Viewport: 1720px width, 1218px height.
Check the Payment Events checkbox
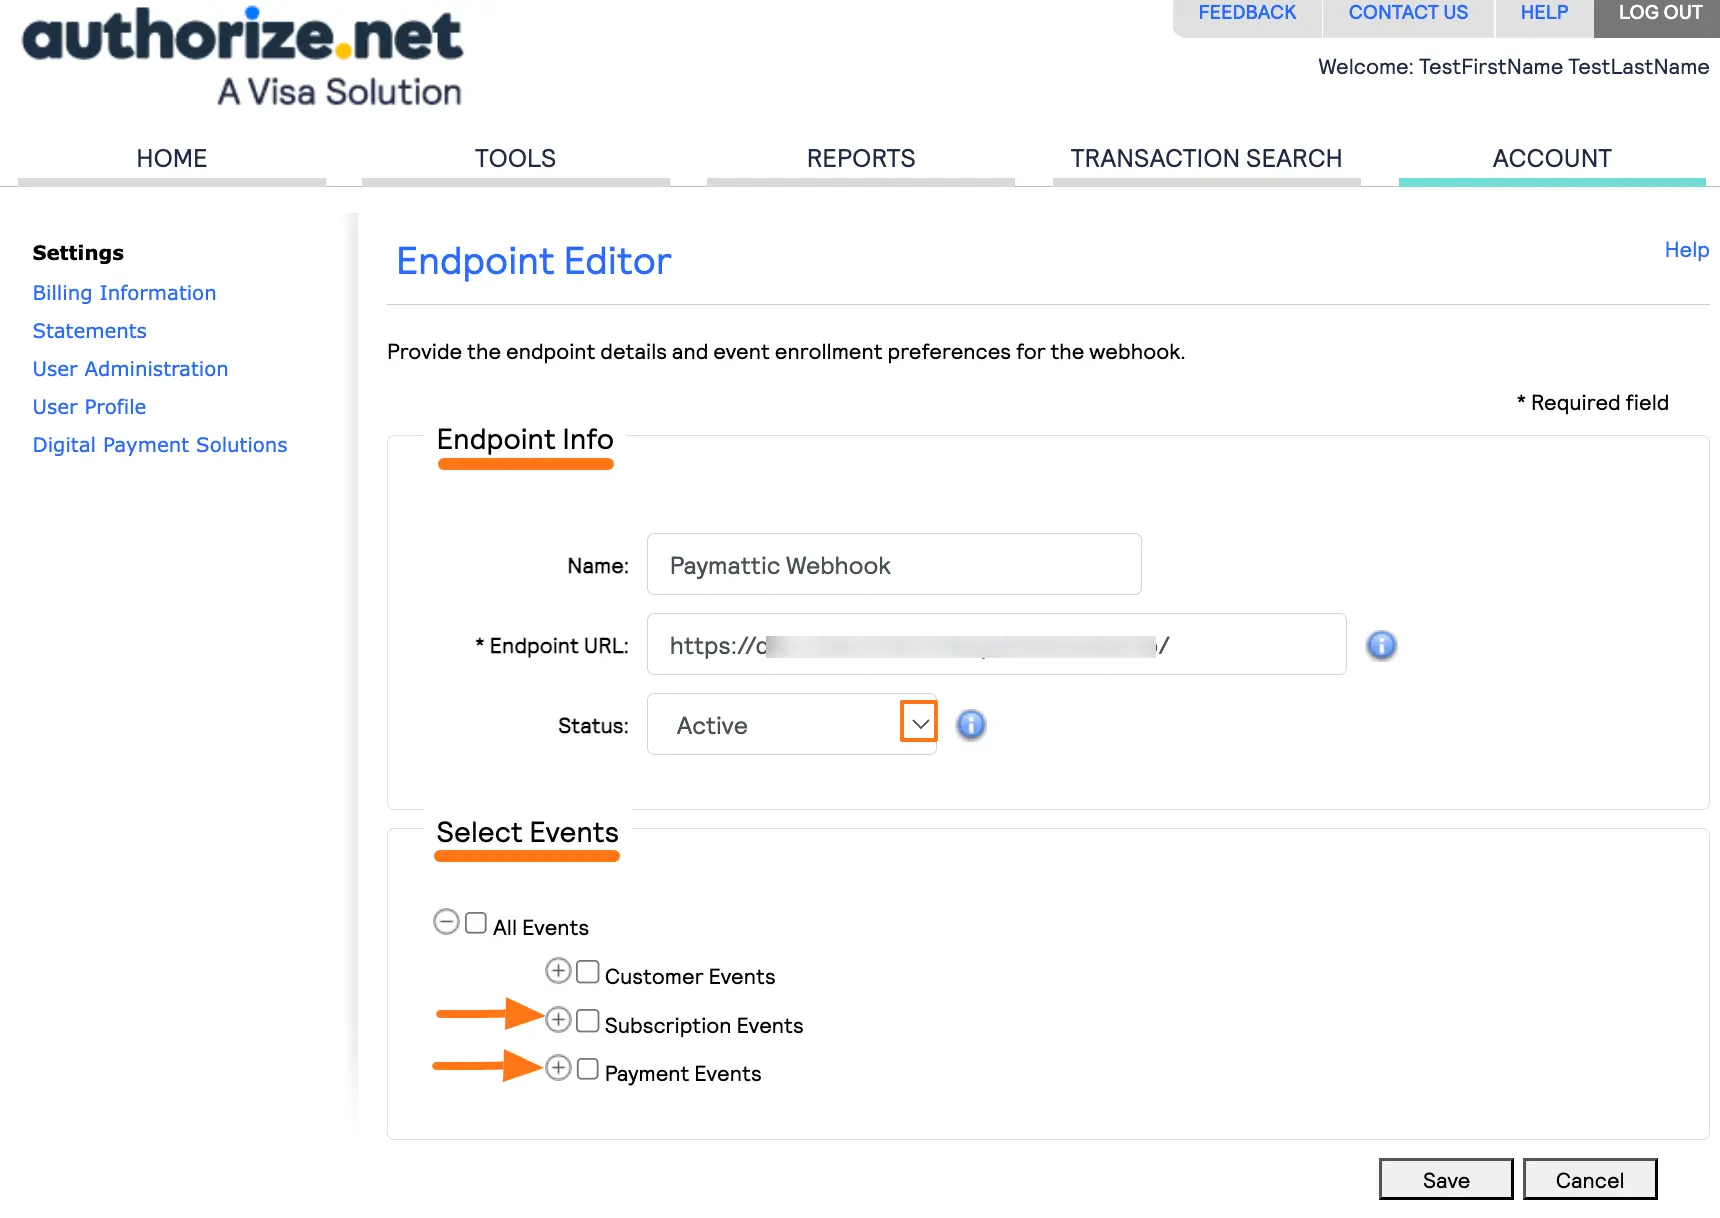pyautogui.click(x=587, y=1068)
